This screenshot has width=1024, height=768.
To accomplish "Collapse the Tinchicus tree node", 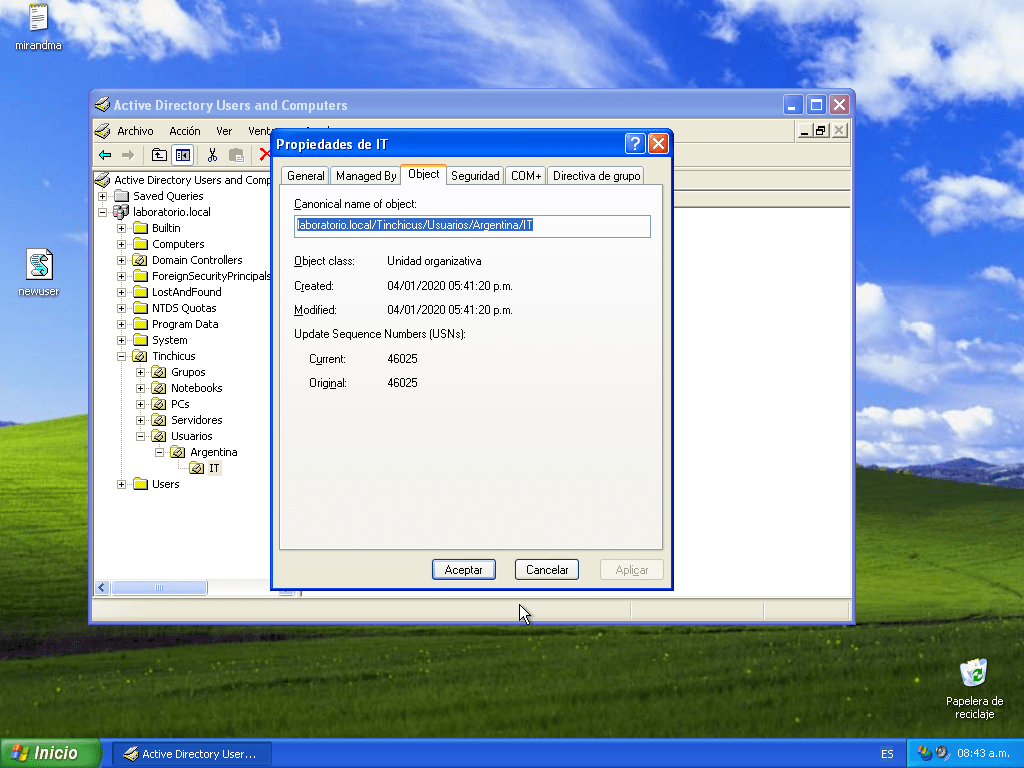I will 122,356.
